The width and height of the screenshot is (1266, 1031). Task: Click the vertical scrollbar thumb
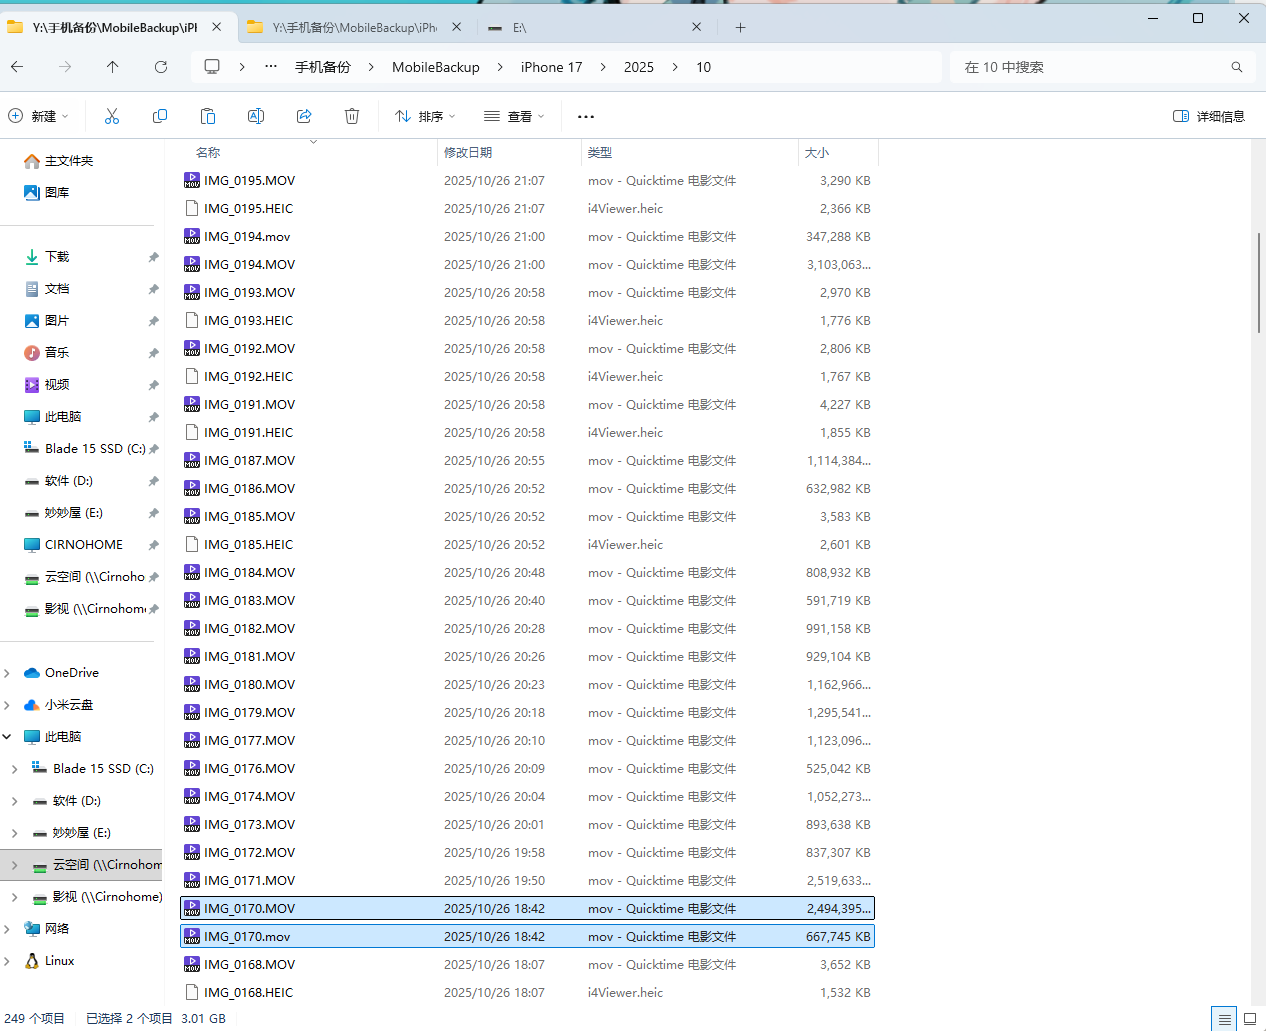pos(1258,282)
